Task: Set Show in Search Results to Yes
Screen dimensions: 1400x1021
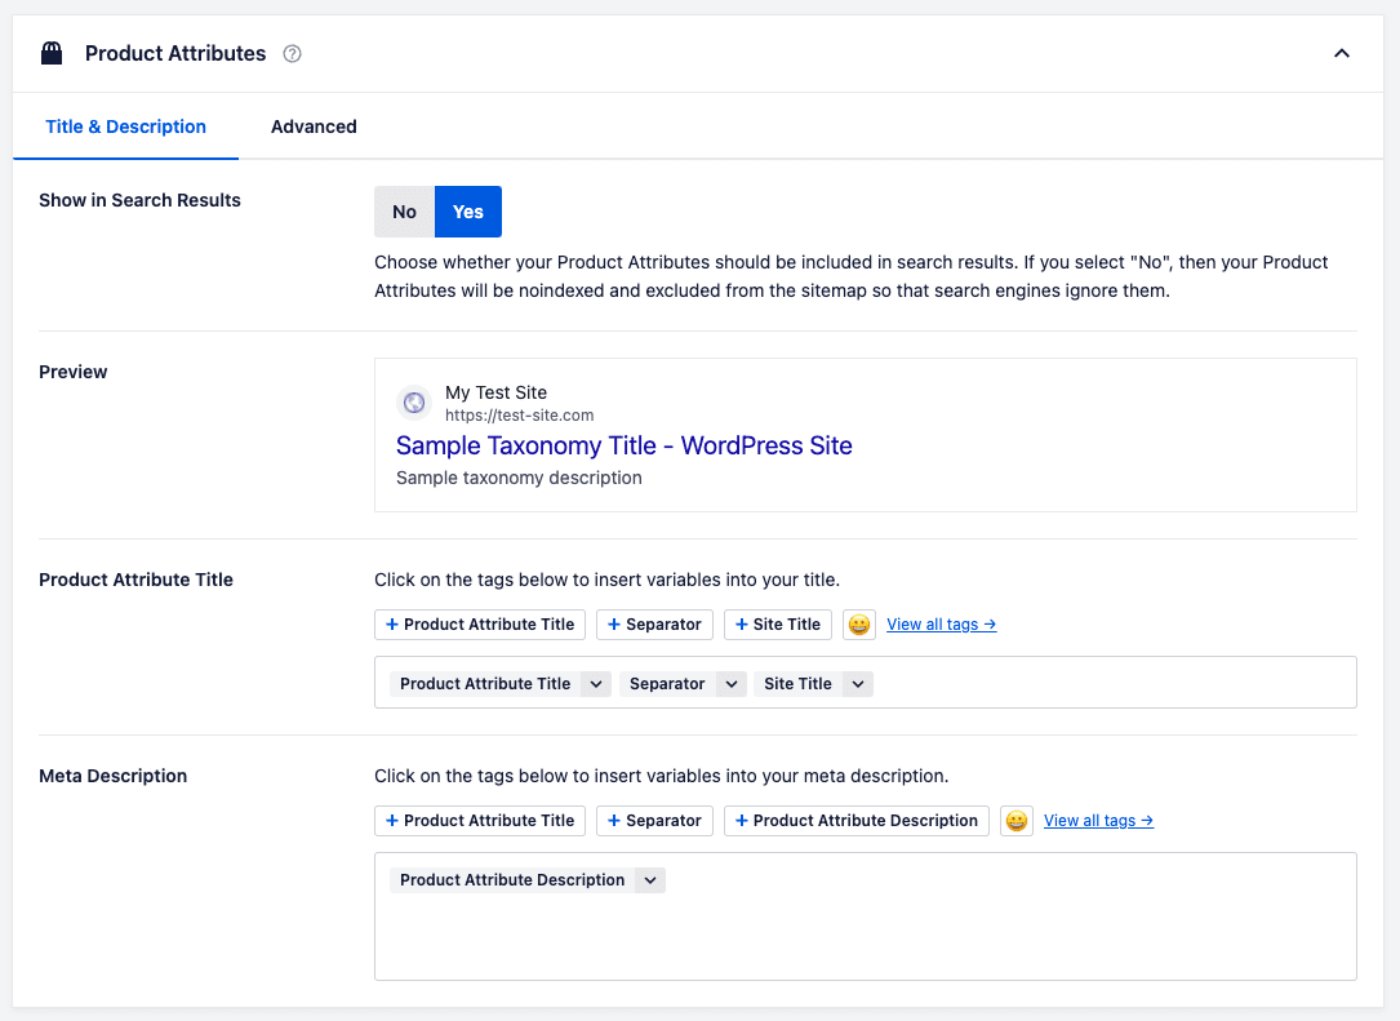Action: pyautogui.click(x=468, y=212)
